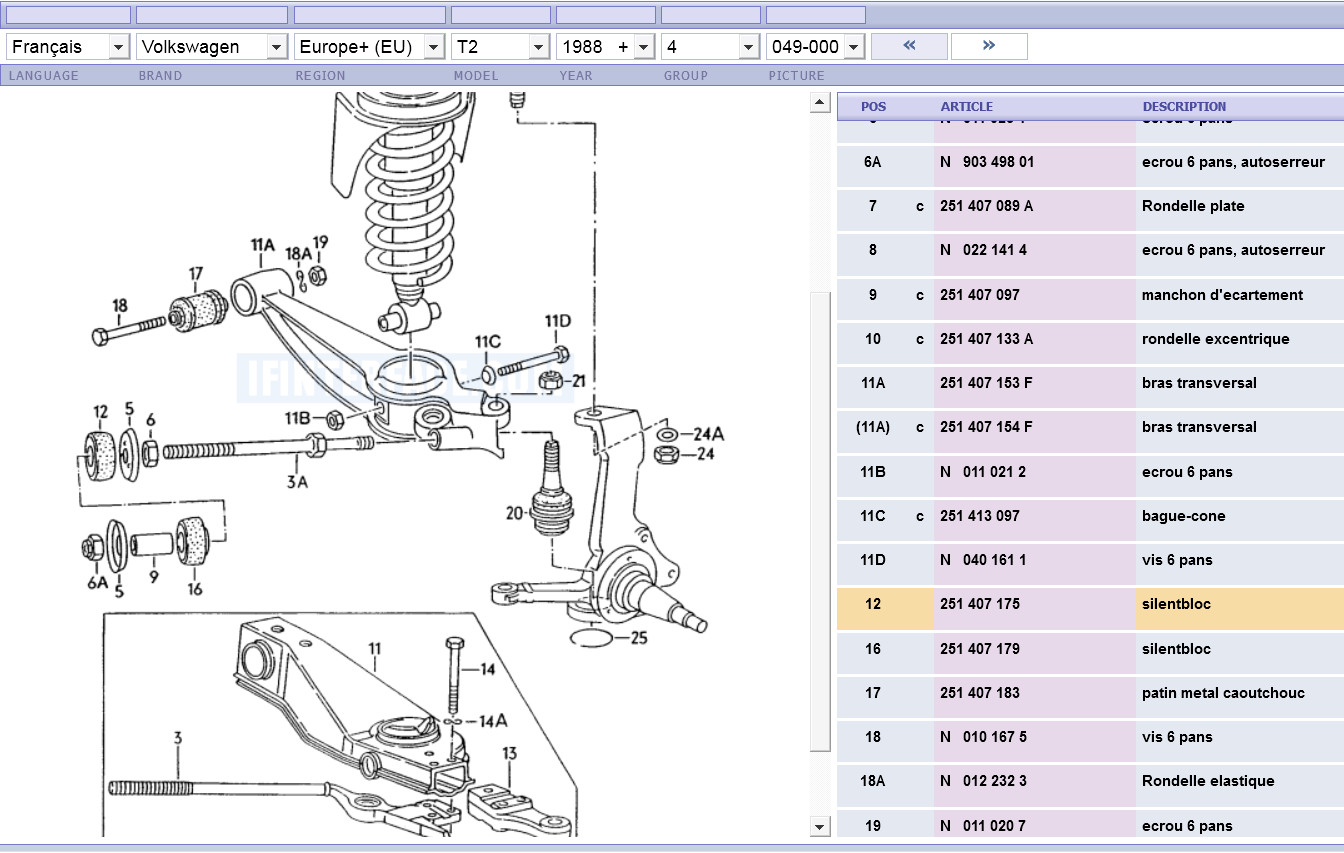Expand the Group dropdown showing 4
Image resolution: width=1344 pixels, height=853 pixels.
coord(710,47)
